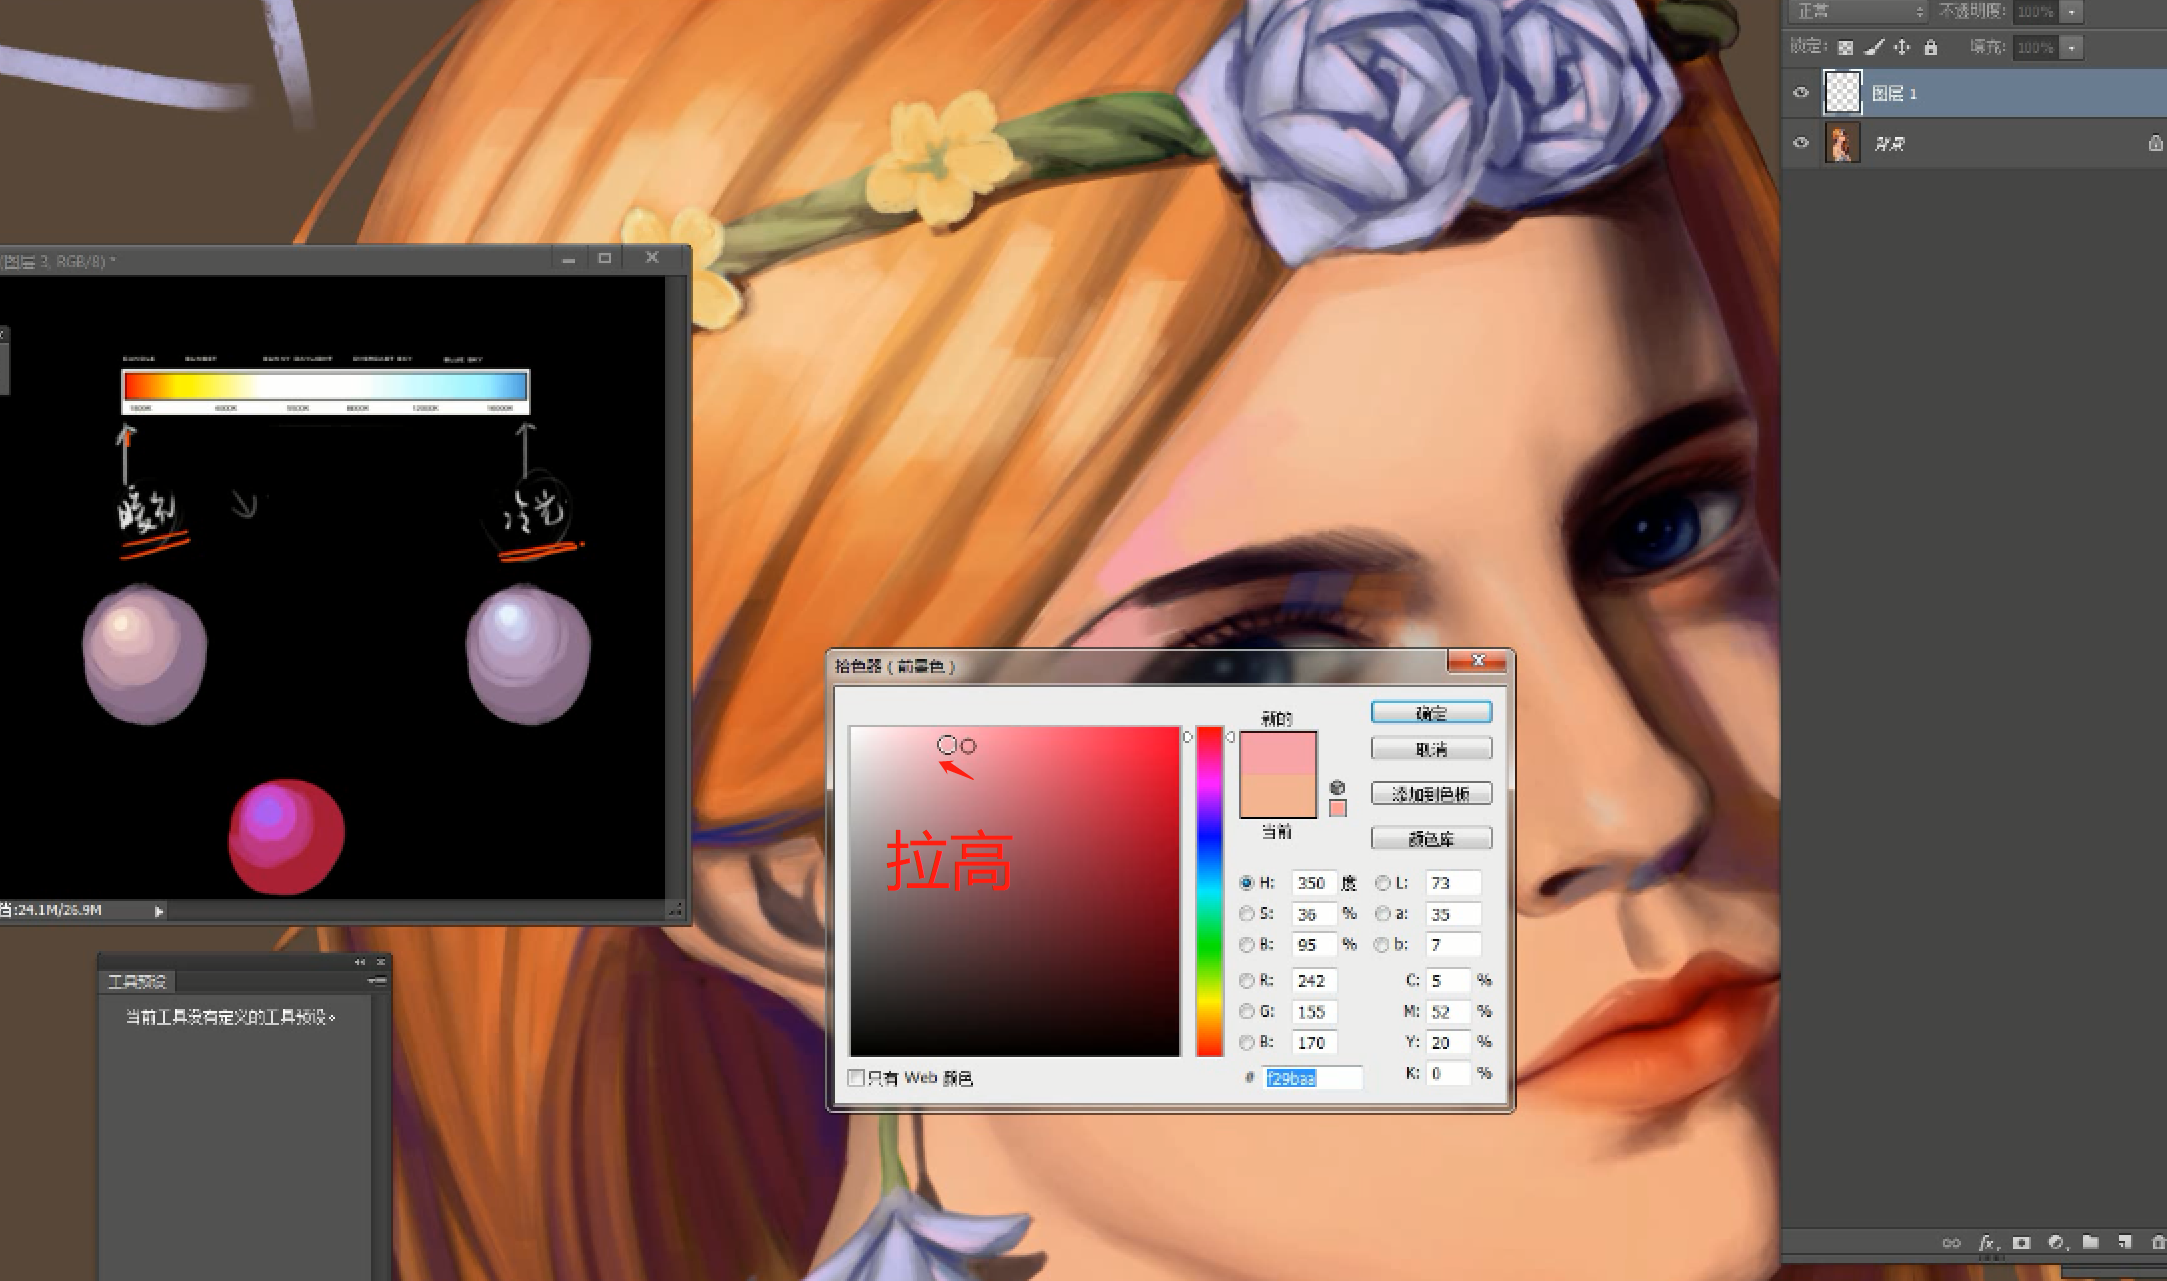This screenshot has height=1281, width=2167.
Task: Enable 只有 Web 颜色 checkbox
Action: (x=856, y=1078)
